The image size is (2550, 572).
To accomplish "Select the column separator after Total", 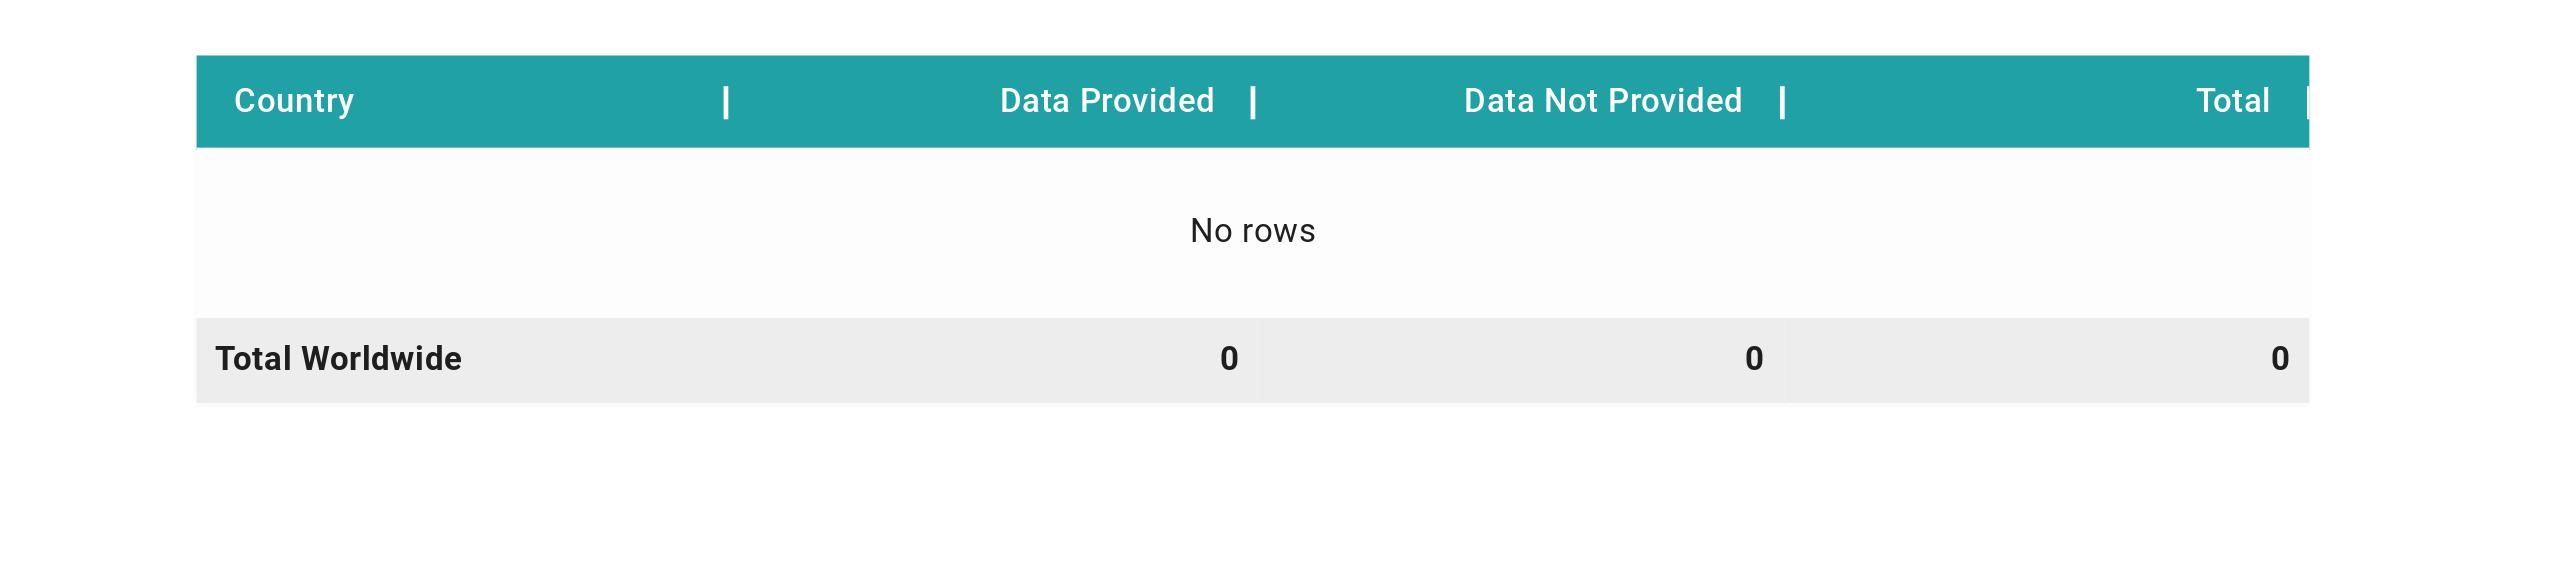I will 2306,102.
